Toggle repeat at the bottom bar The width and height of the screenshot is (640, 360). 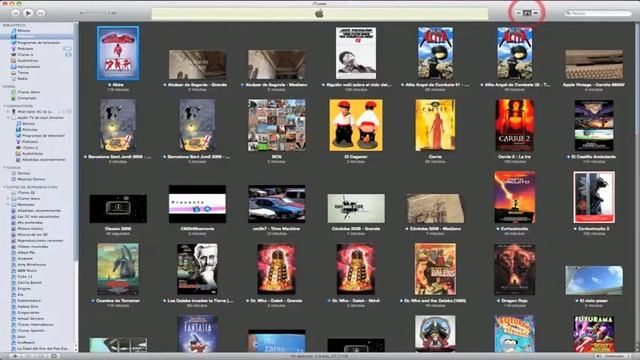[41, 356]
